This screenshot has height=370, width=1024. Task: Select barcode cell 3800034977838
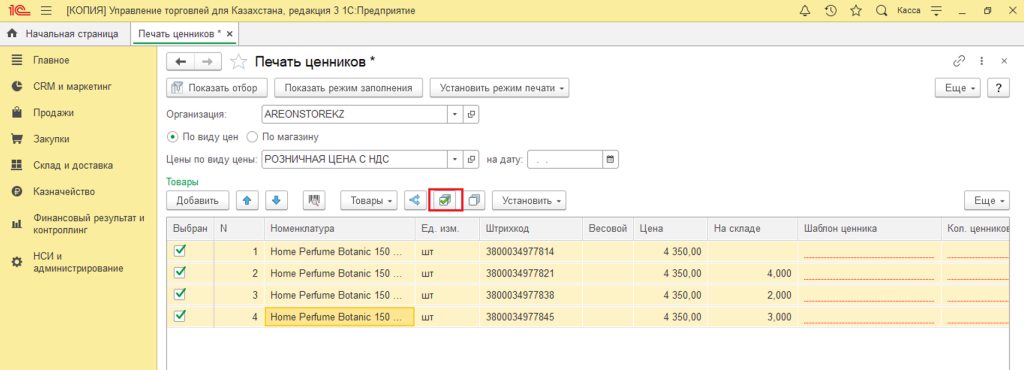point(531,295)
